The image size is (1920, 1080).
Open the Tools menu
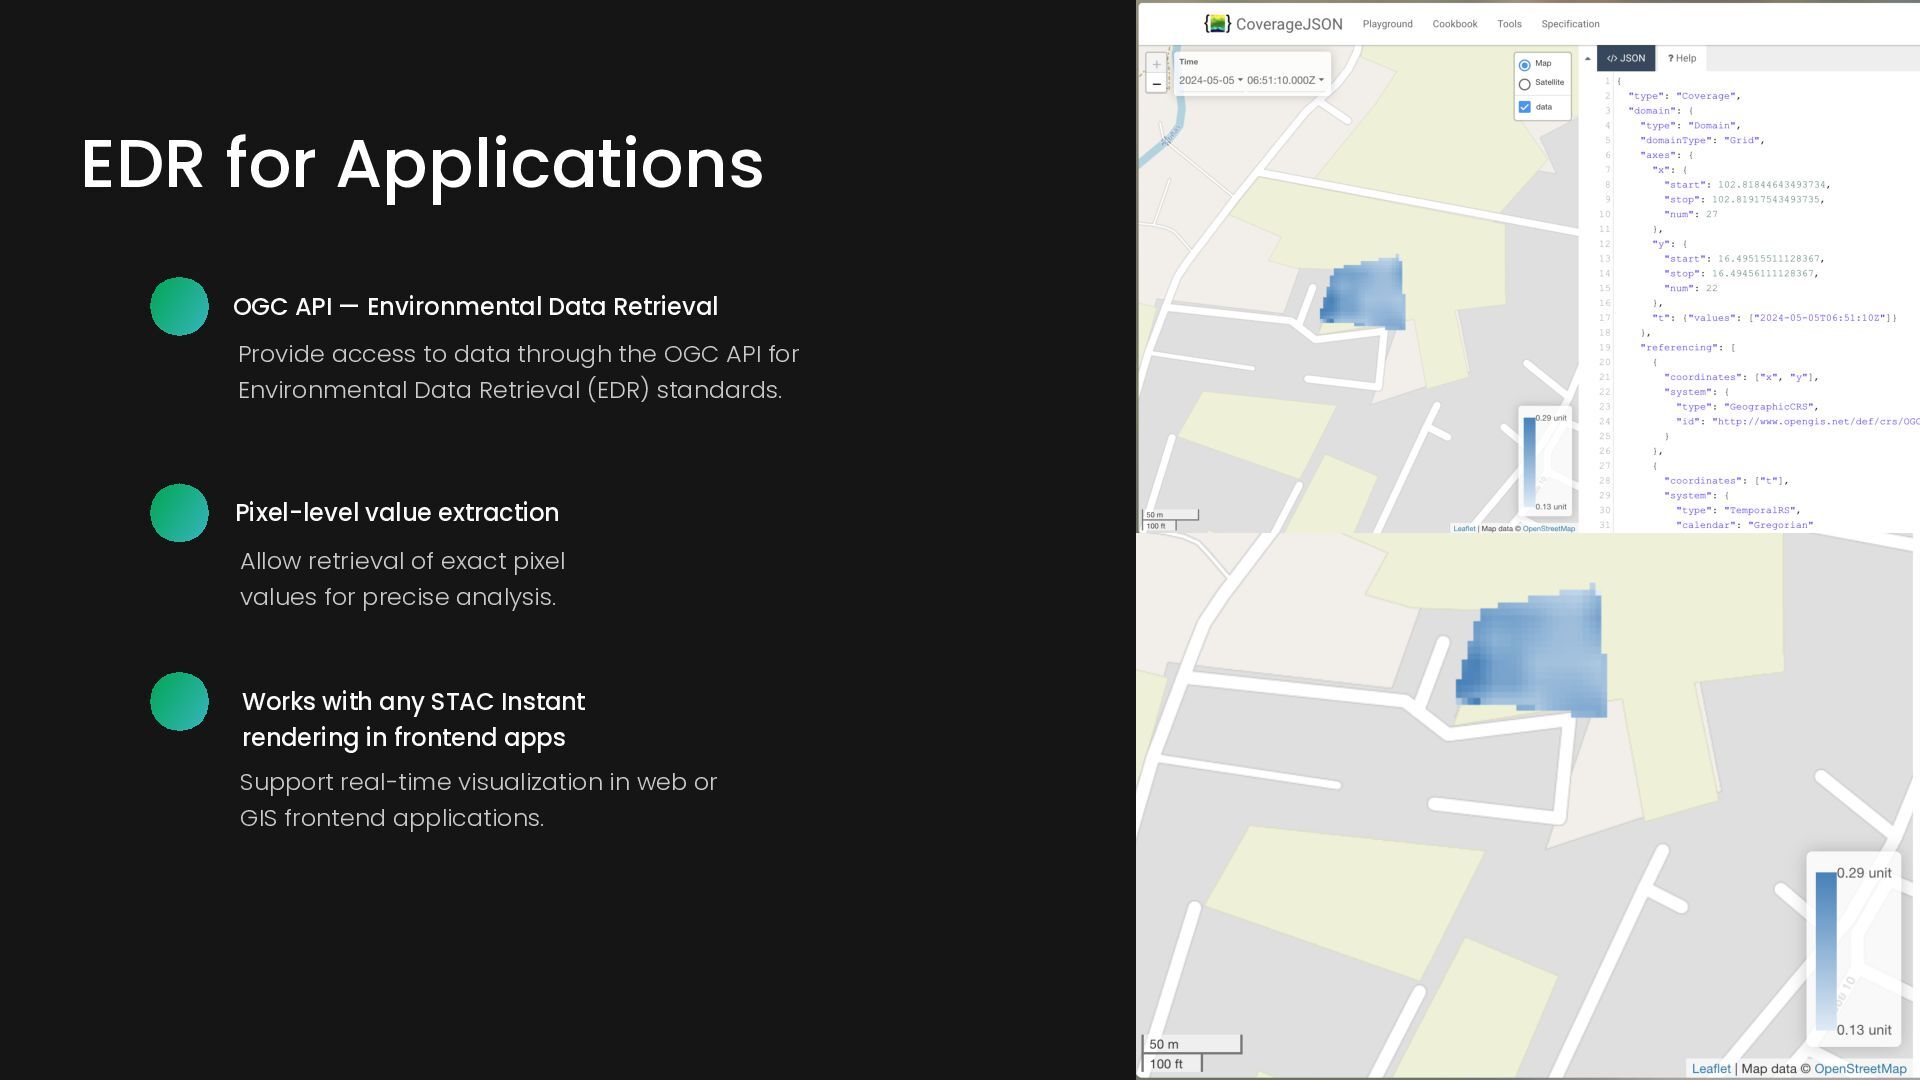(x=1509, y=24)
